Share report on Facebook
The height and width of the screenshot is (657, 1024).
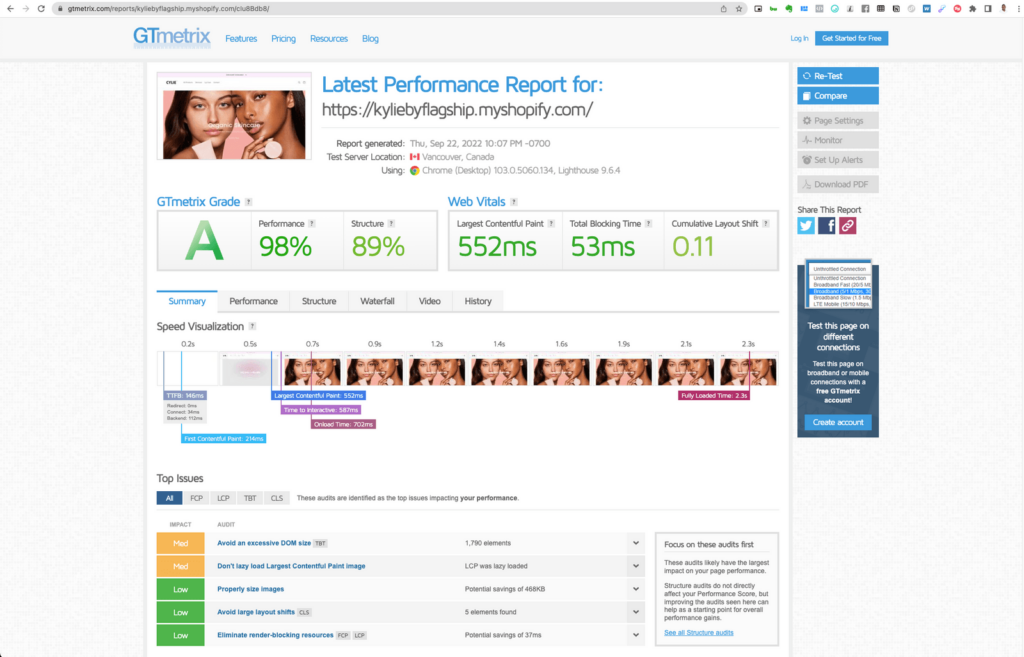coord(827,226)
